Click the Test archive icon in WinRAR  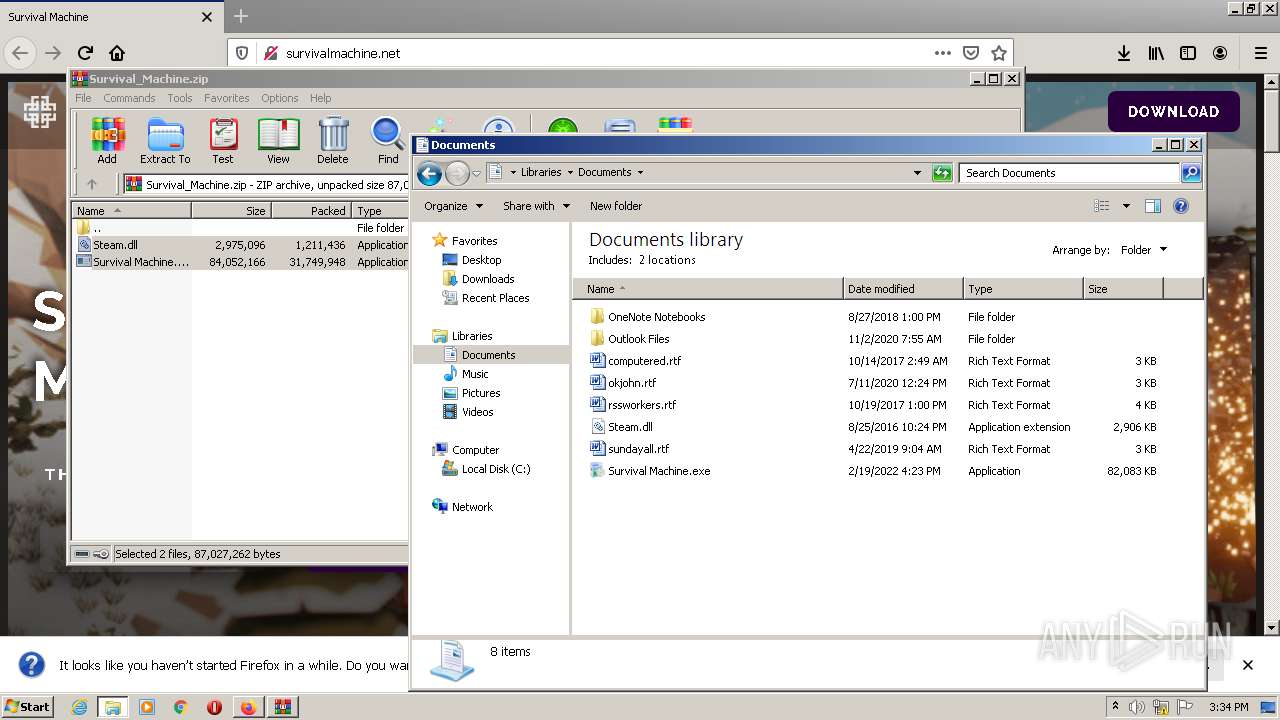223,140
